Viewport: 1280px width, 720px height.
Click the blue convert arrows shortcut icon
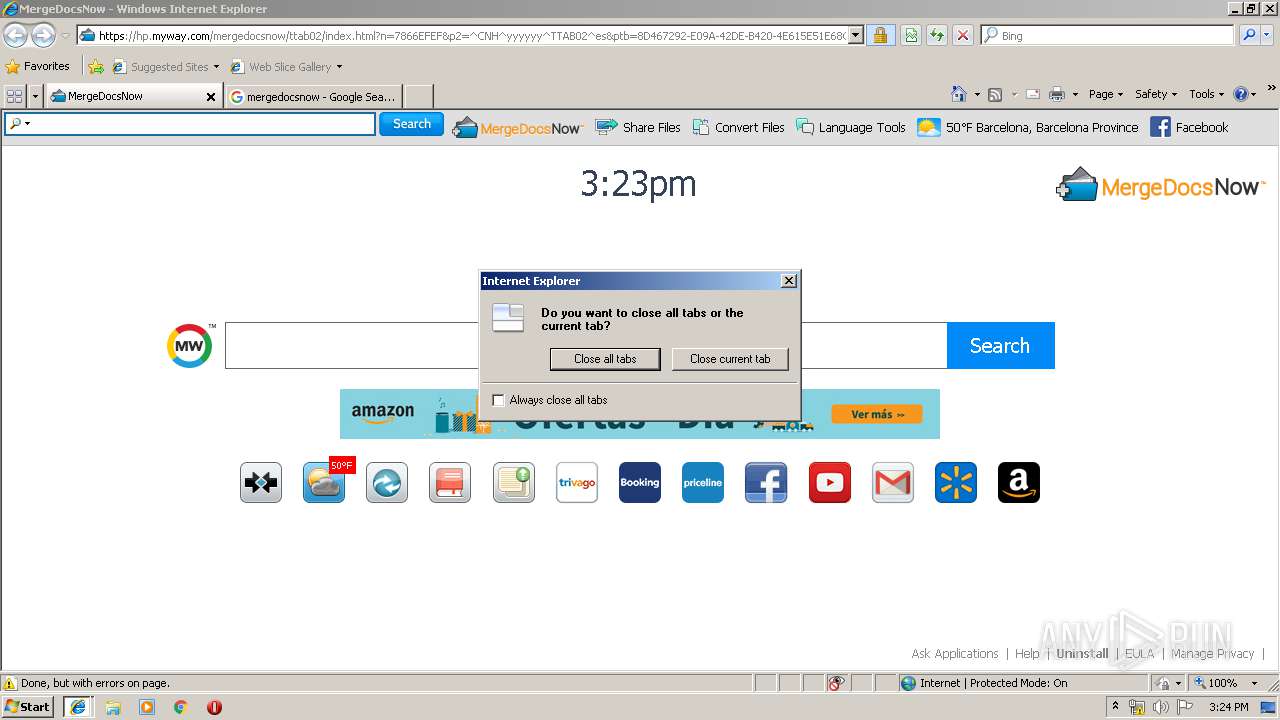pyautogui.click(x=387, y=483)
